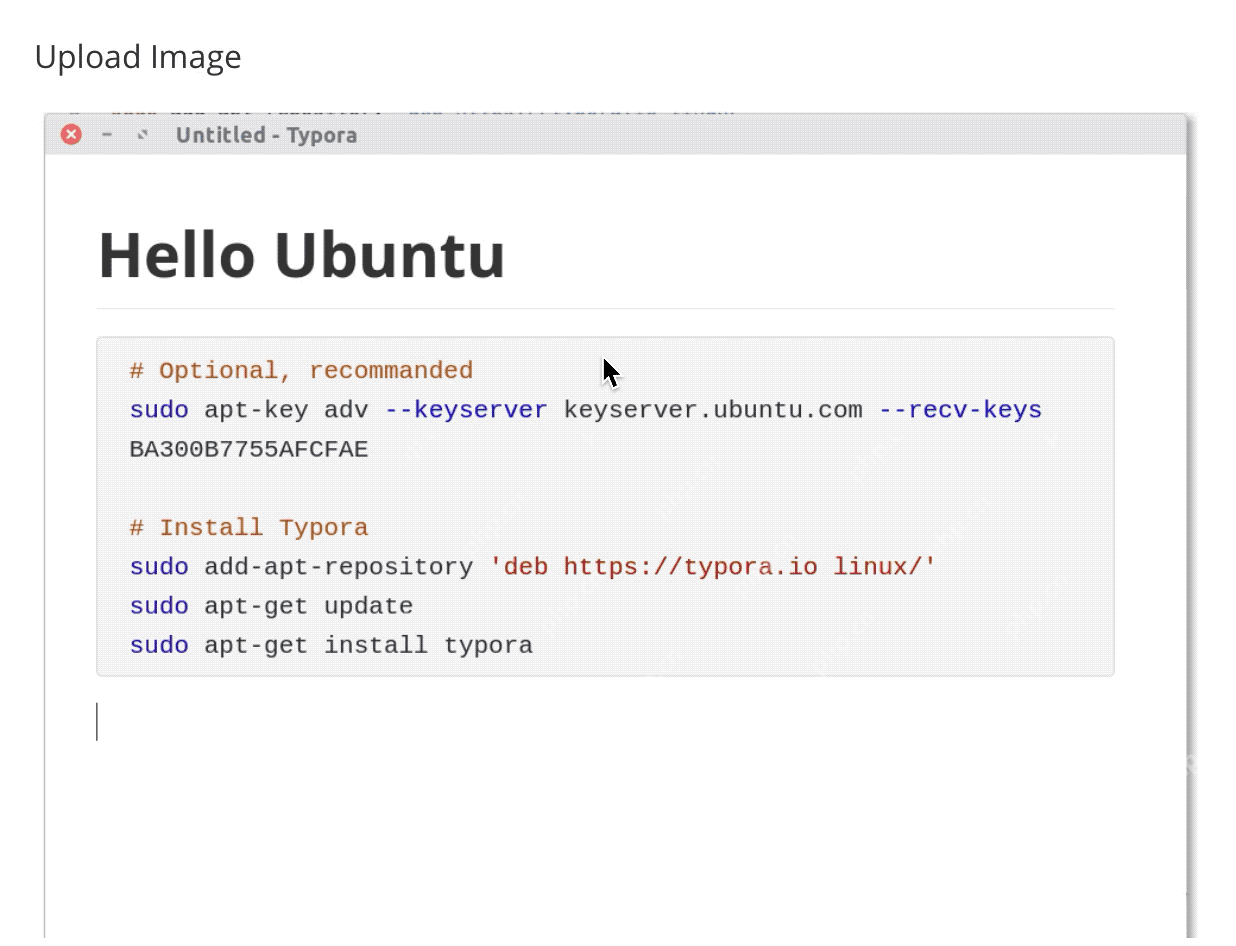Click 'apt-key adv' in the first command
Image resolution: width=1236 pixels, height=946 pixels.
coord(286,410)
